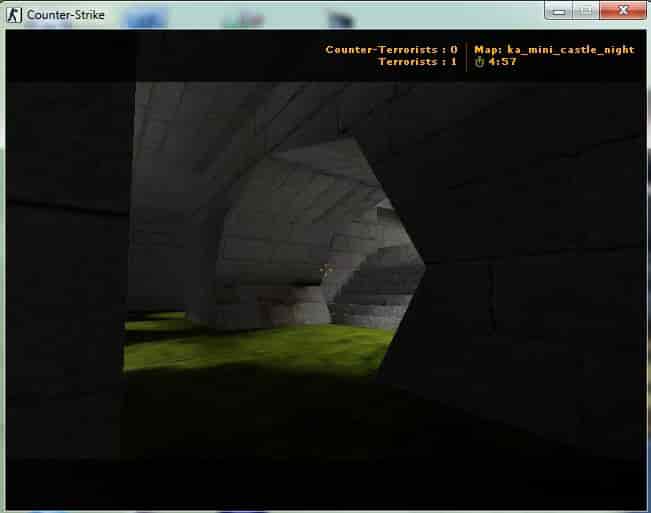Click the vertical divider between score and map
This screenshot has width=651, height=513.
click(x=466, y=56)
